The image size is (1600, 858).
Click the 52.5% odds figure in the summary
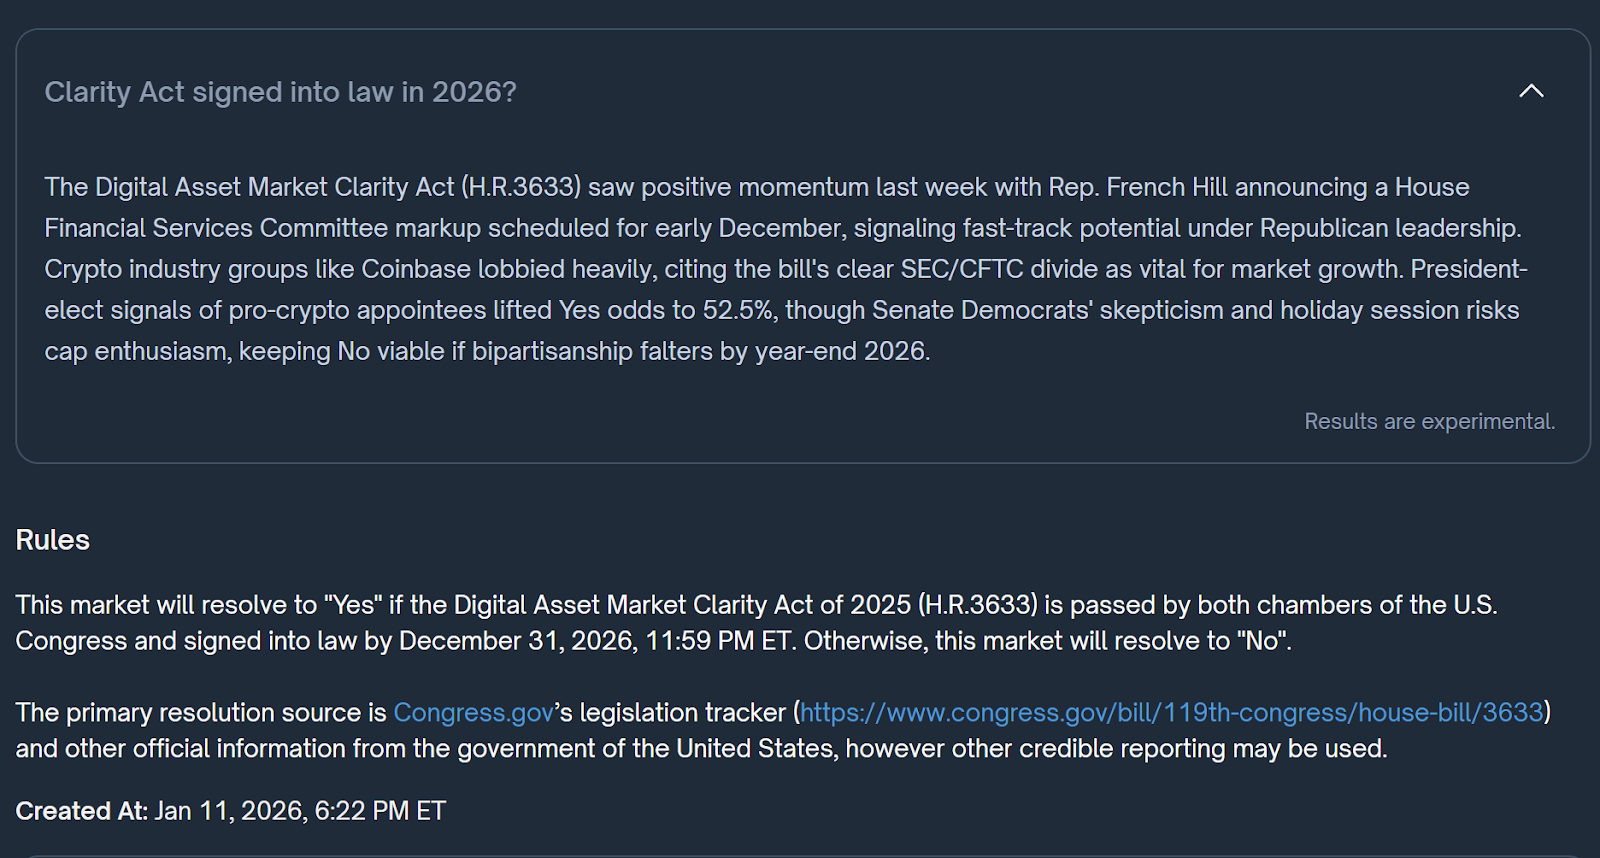[740, 310]
